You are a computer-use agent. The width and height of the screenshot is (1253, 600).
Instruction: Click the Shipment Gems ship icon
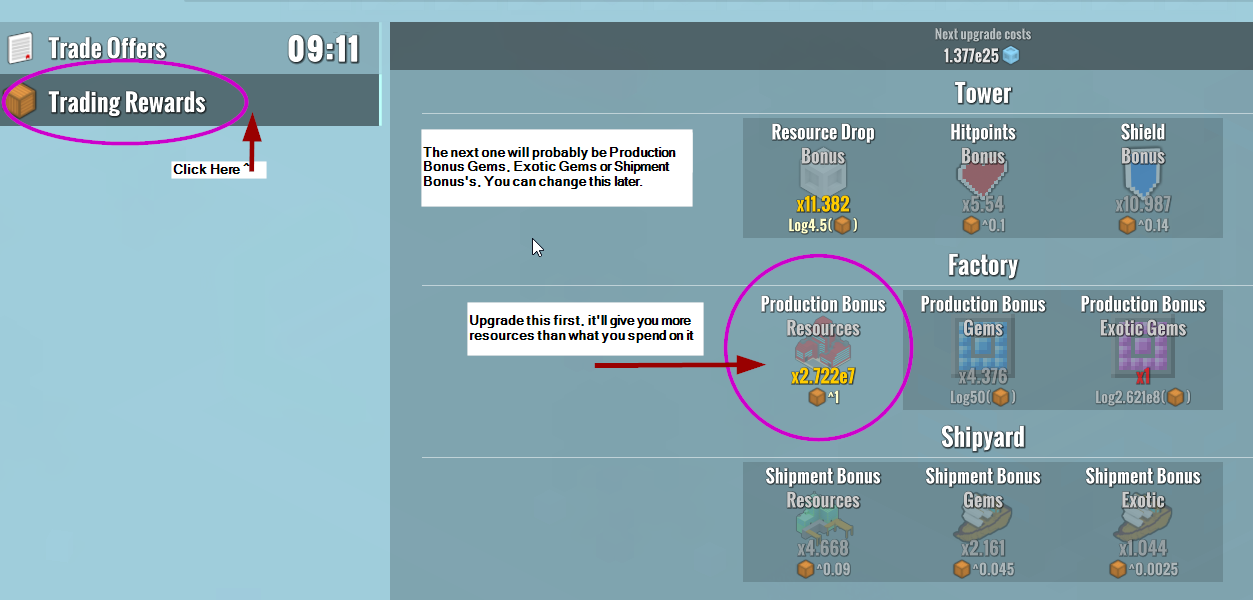point(983,523)
